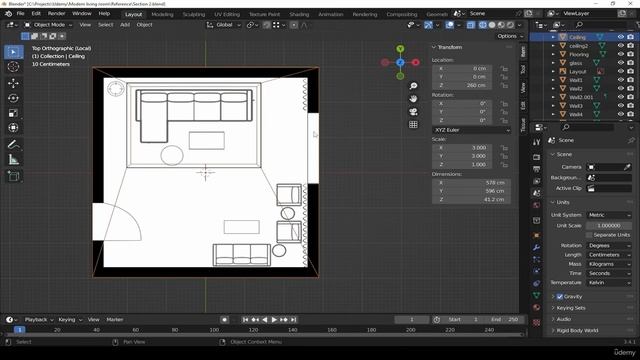Hide Wall3 object with eye icon
Viewport: 640px width, 360px height.
[x=620, y=105]
